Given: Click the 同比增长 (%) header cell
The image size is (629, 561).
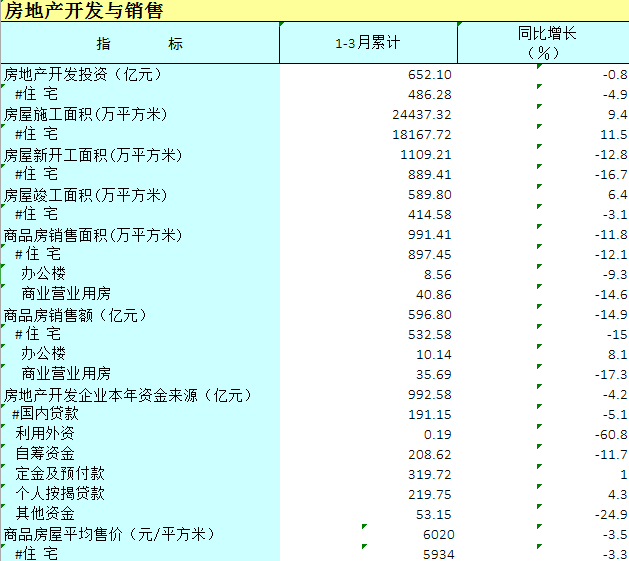Looking at the screenshot, I should pos(542,43).
